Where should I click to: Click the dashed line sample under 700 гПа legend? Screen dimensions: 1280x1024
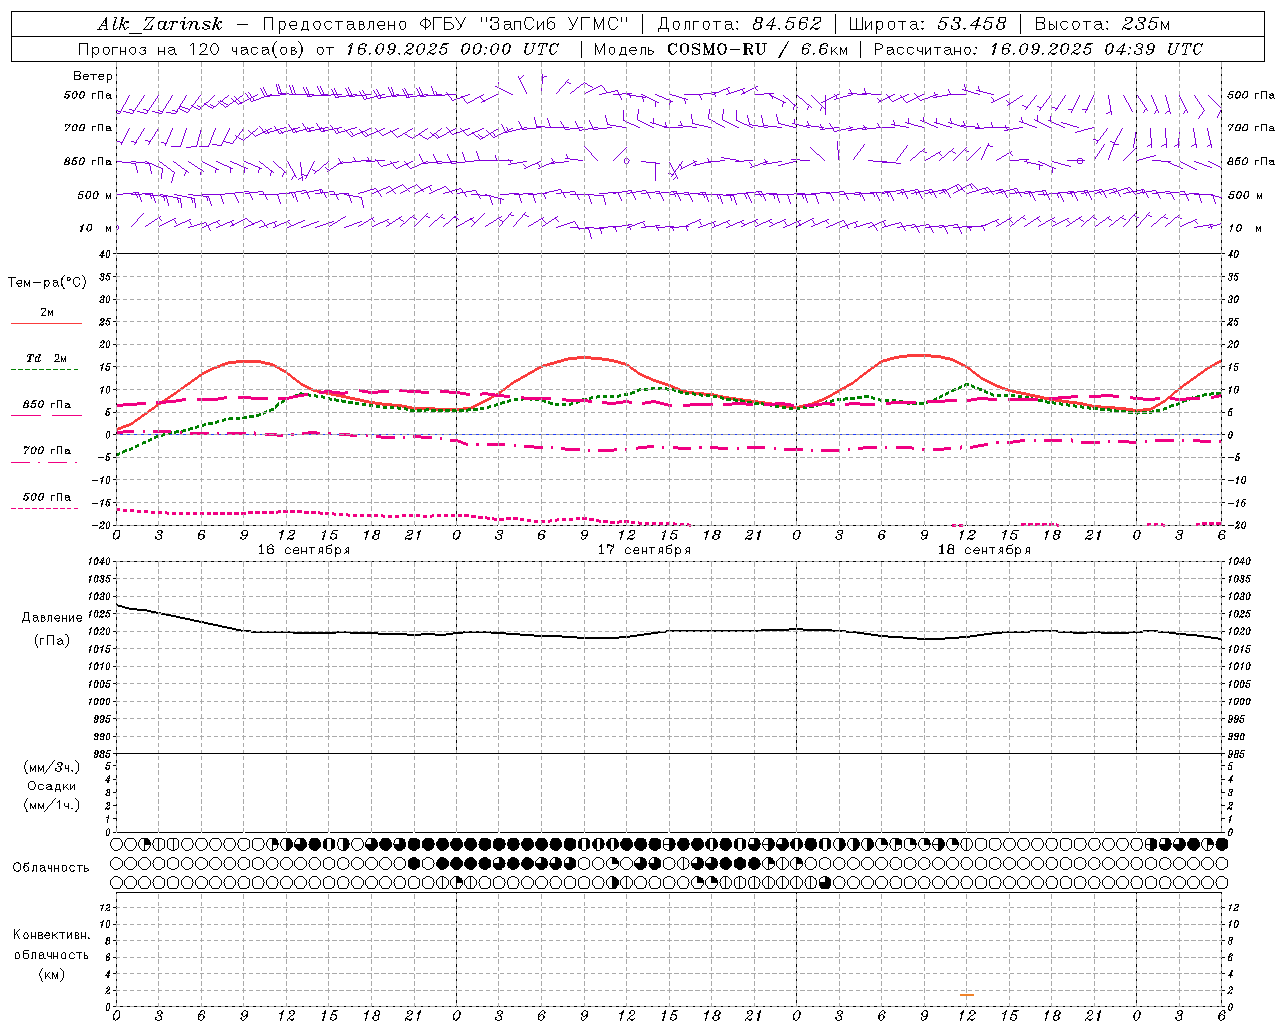[x=44, y=462]
